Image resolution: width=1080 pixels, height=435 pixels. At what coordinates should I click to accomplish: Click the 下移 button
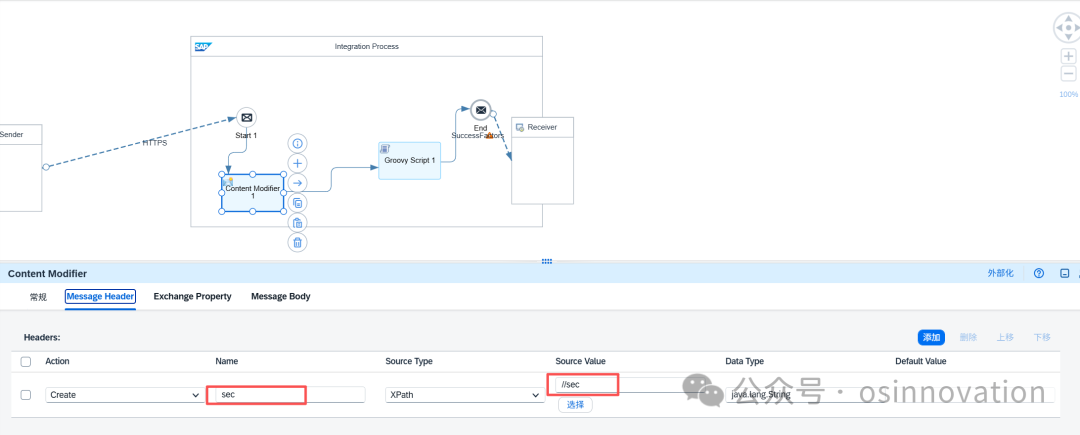pos(1042,337)
